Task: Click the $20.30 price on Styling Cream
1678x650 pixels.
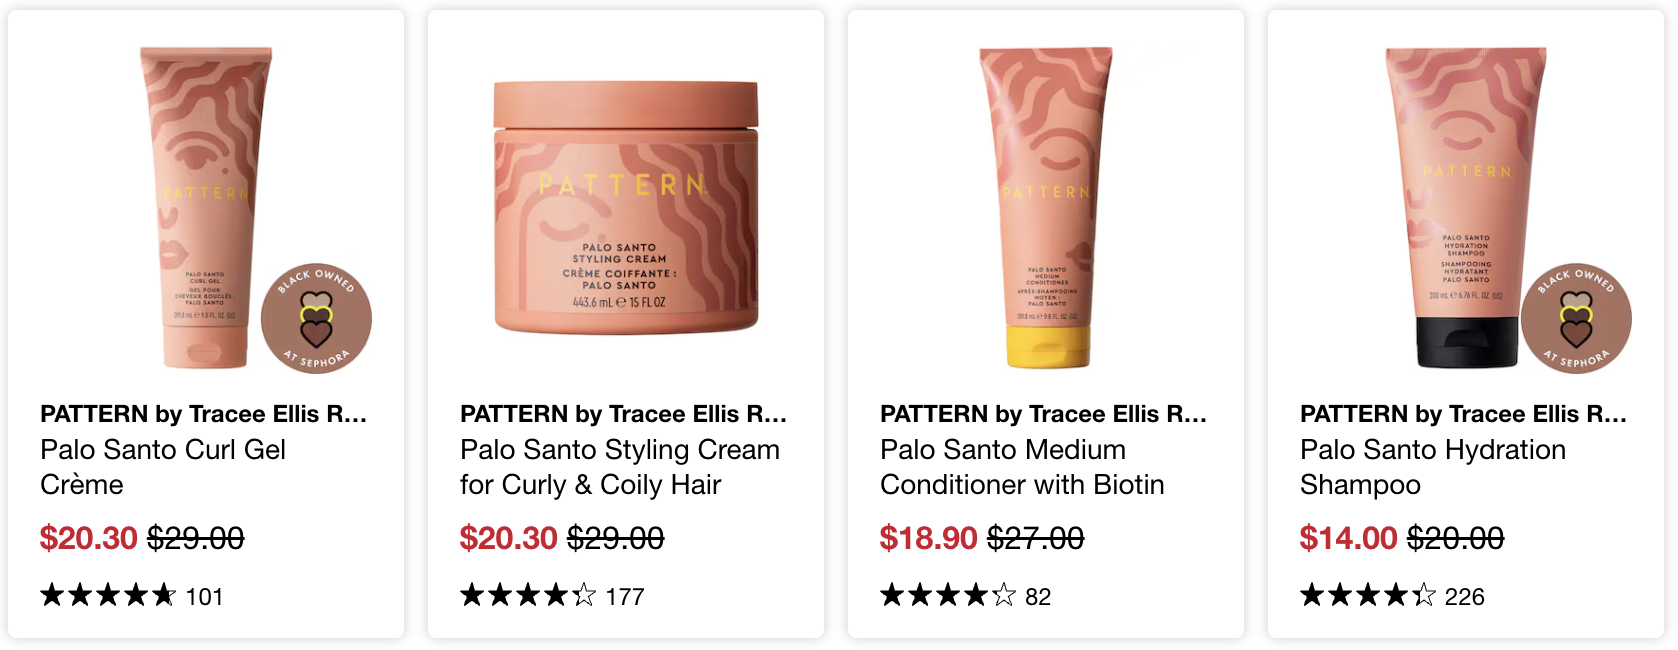Action: pyautogui.click(x=508, y=538)
